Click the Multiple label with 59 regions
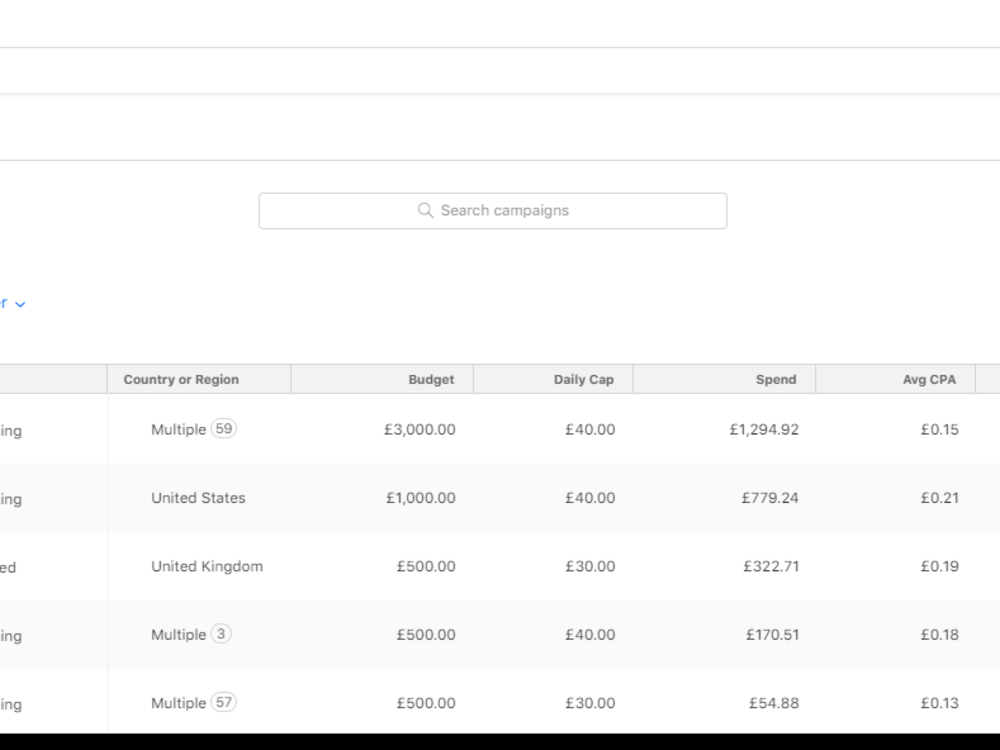Image resolution: width=1000 pixels, height=750 pixels. tap(179, 430)
